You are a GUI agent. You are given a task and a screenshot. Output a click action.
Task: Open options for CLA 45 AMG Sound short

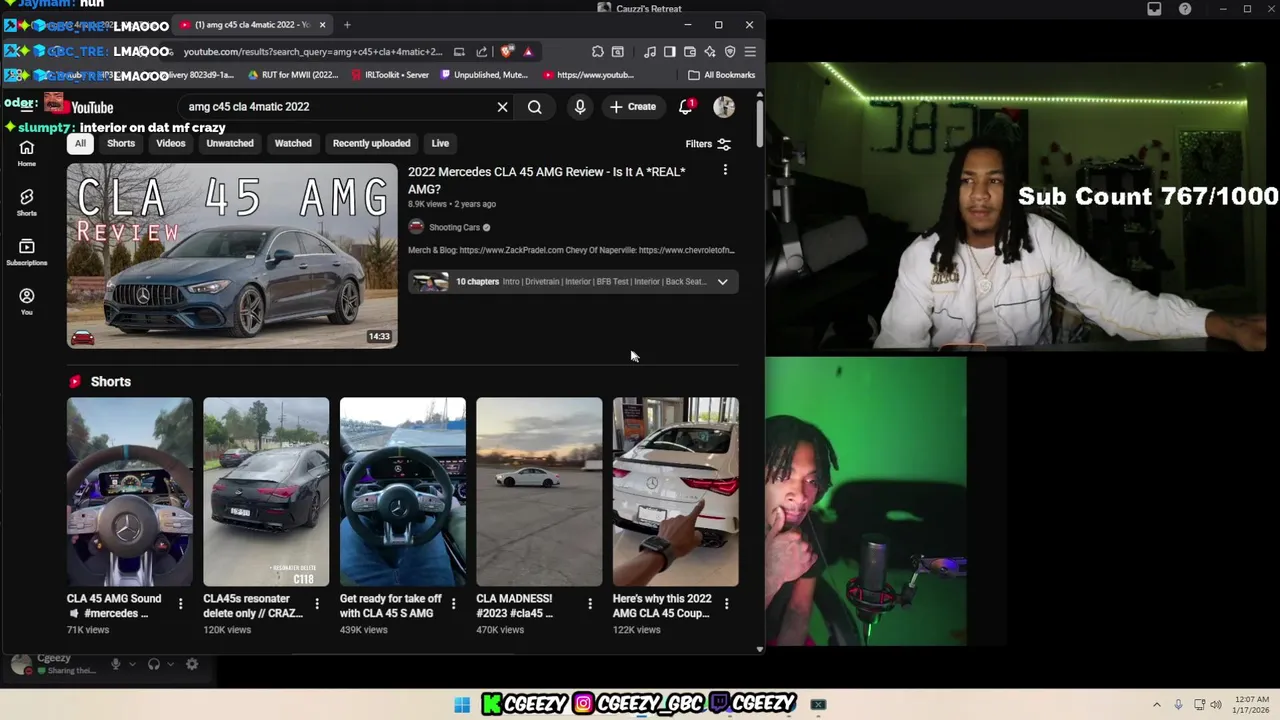click(180, 604)
